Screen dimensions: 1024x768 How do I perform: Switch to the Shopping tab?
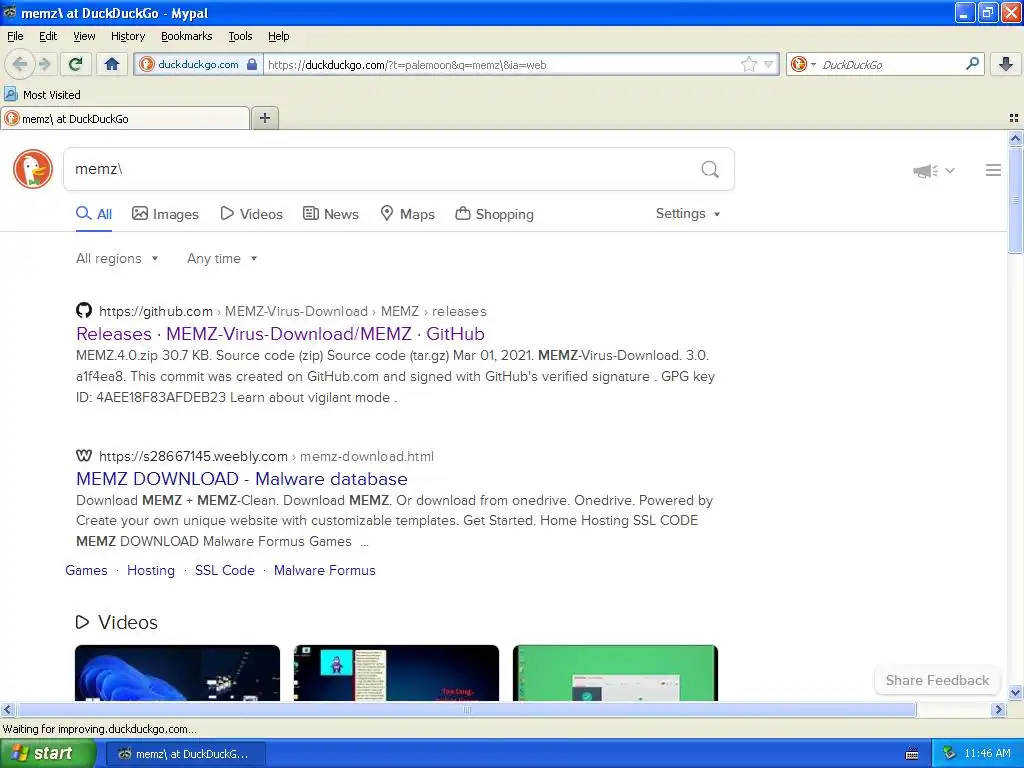[494, 214]
